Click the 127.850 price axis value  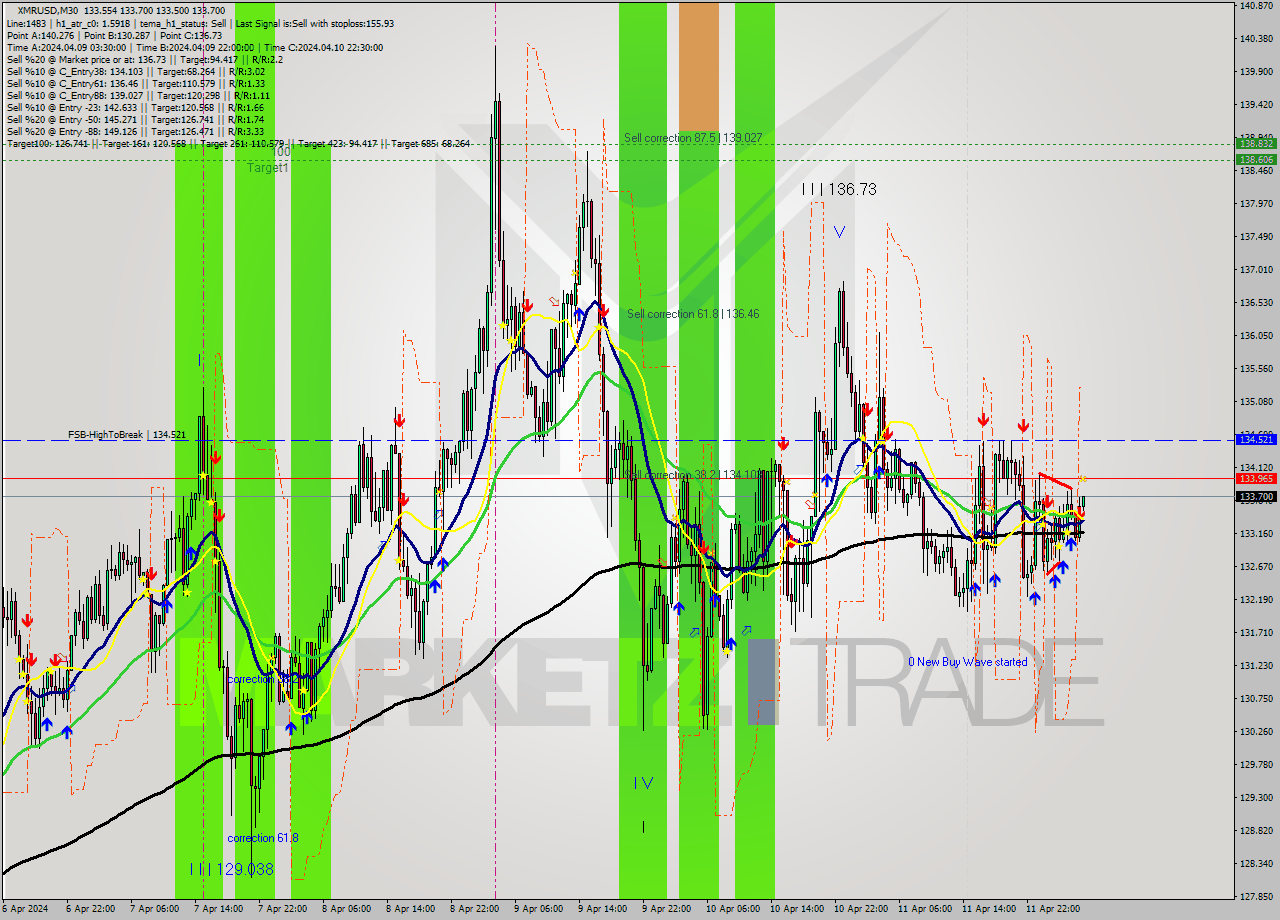click(1255, 896)
